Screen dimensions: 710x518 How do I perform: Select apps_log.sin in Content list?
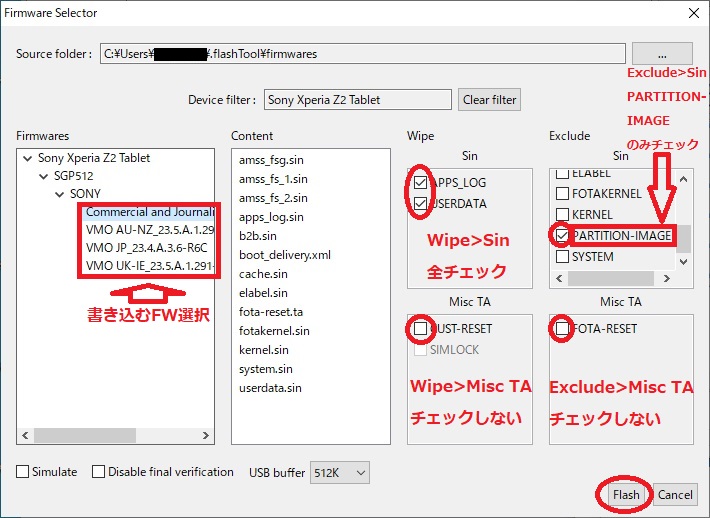pyautogui.click(x=271, y=217)
